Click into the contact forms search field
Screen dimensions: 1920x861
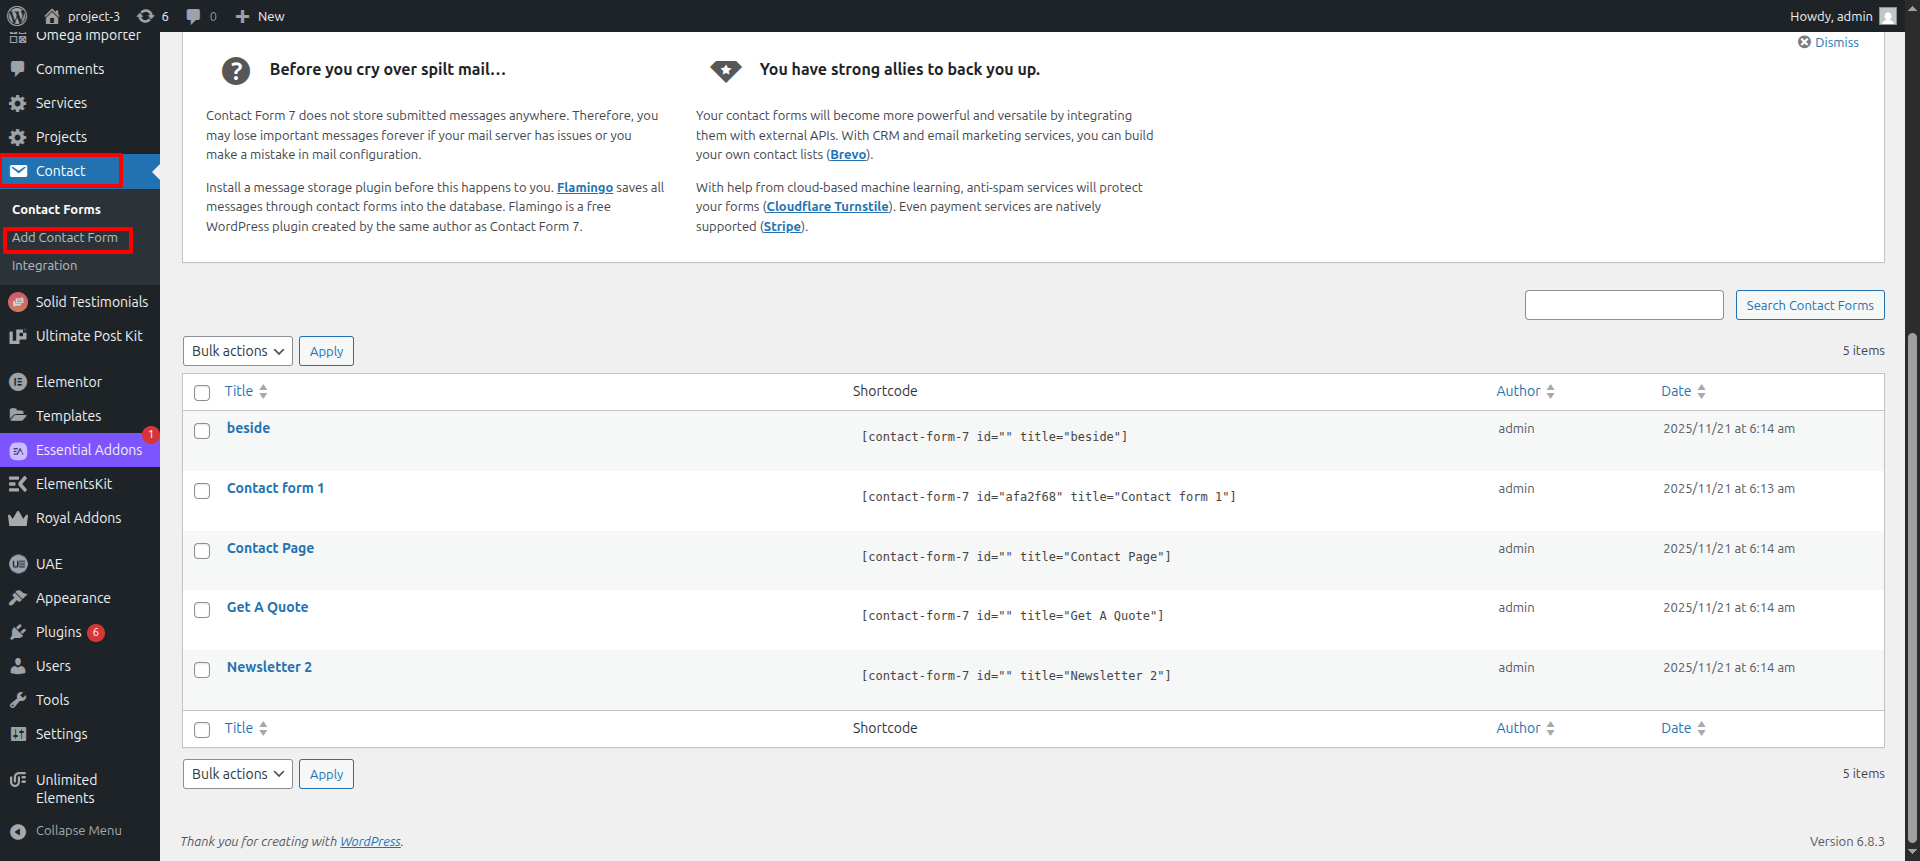1623,305
